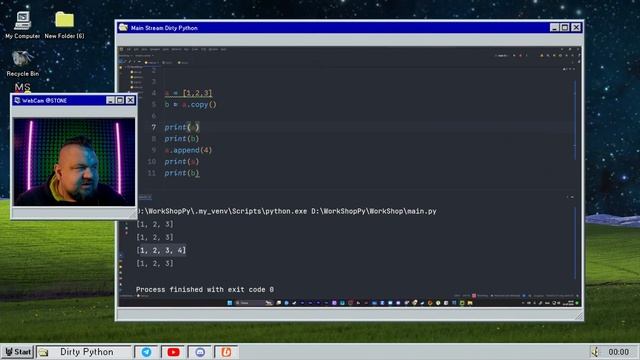Click the Start button on the taskbar
This screenshot has width=640, height=360.
click(x=18, y=352)
